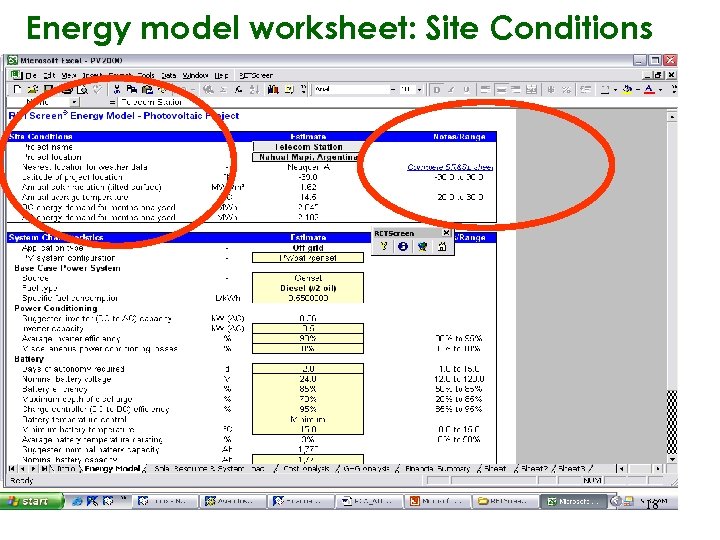Follow the Complete SR&SL sheet link

pyautogui.click(x=450, y=167)
